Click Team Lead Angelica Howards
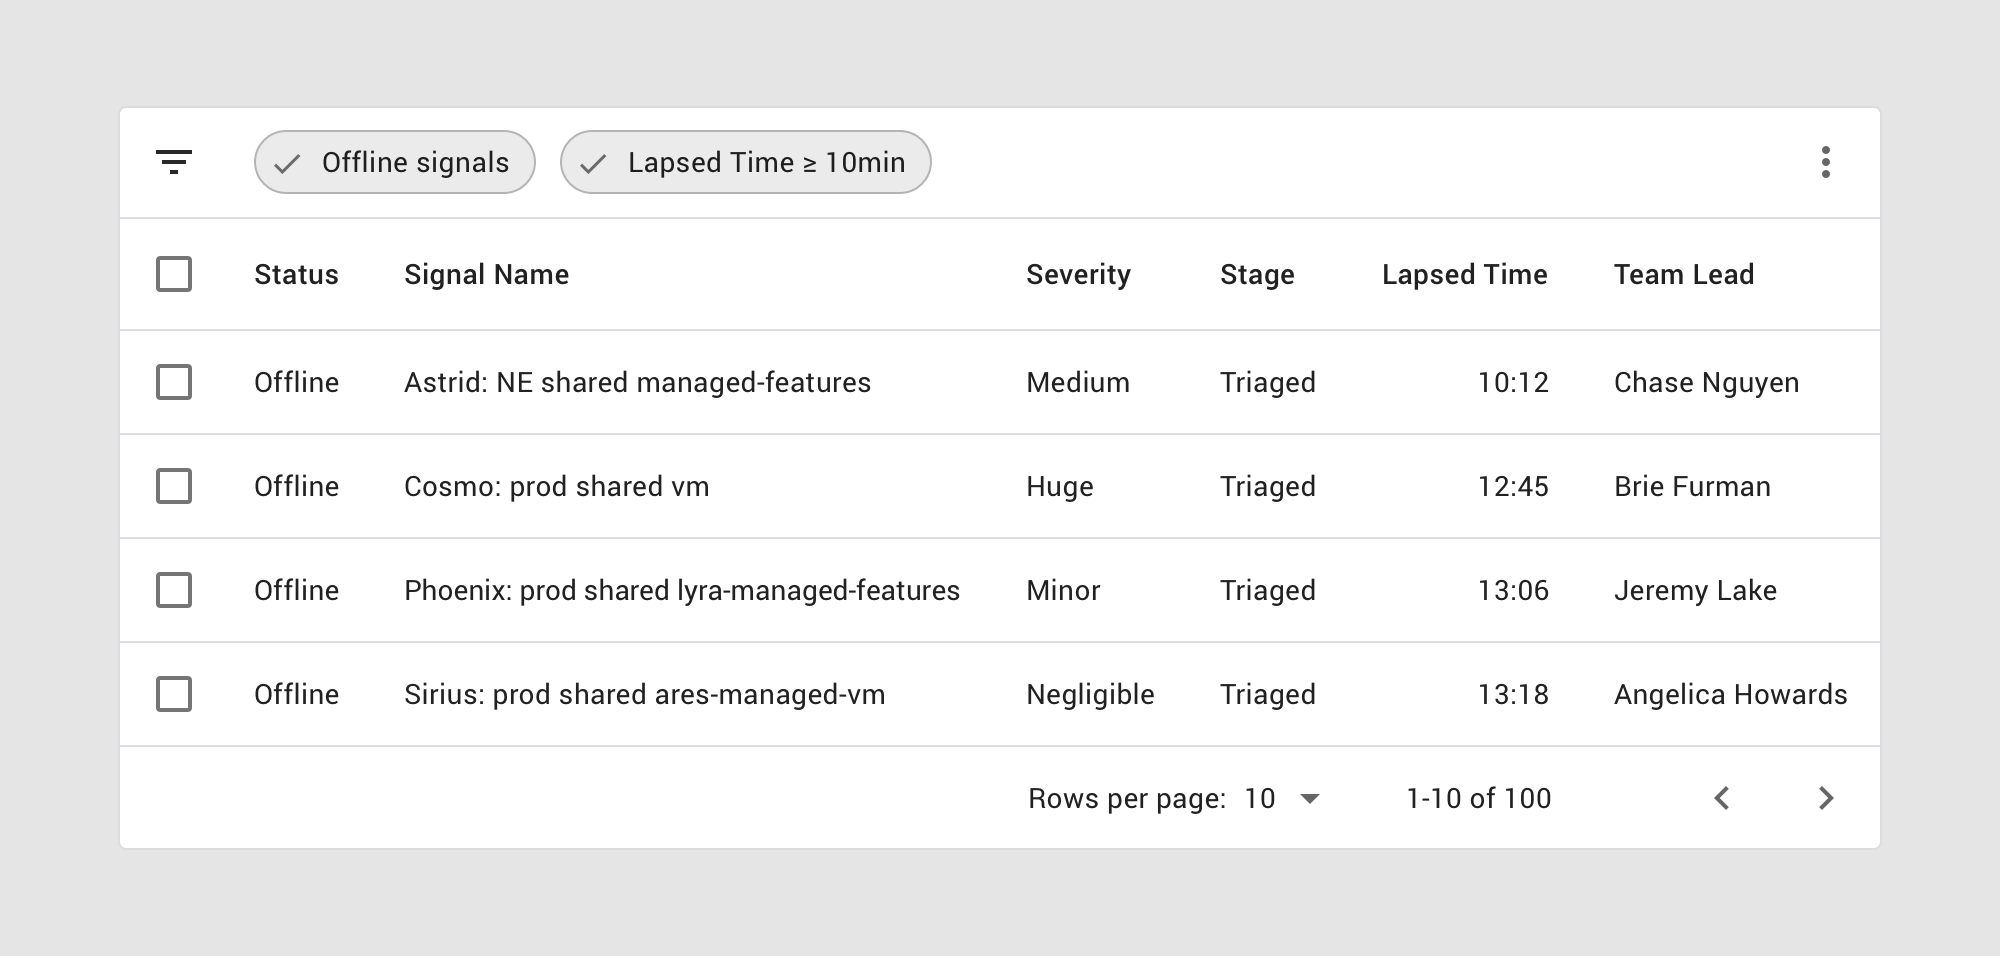The width and height of the screenshot is (2000, 956). tap(1731, 694)
